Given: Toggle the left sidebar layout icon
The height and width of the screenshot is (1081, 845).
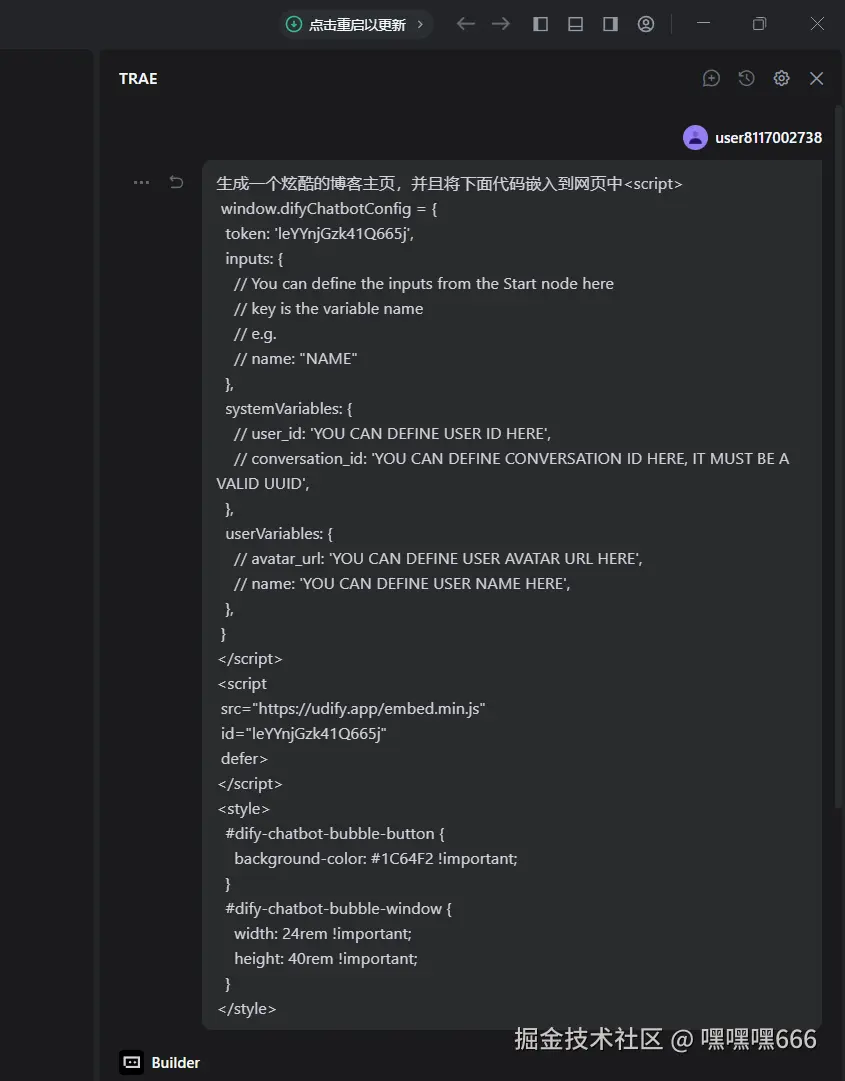Looking at the screenshot, I should [x=540, y=24].
